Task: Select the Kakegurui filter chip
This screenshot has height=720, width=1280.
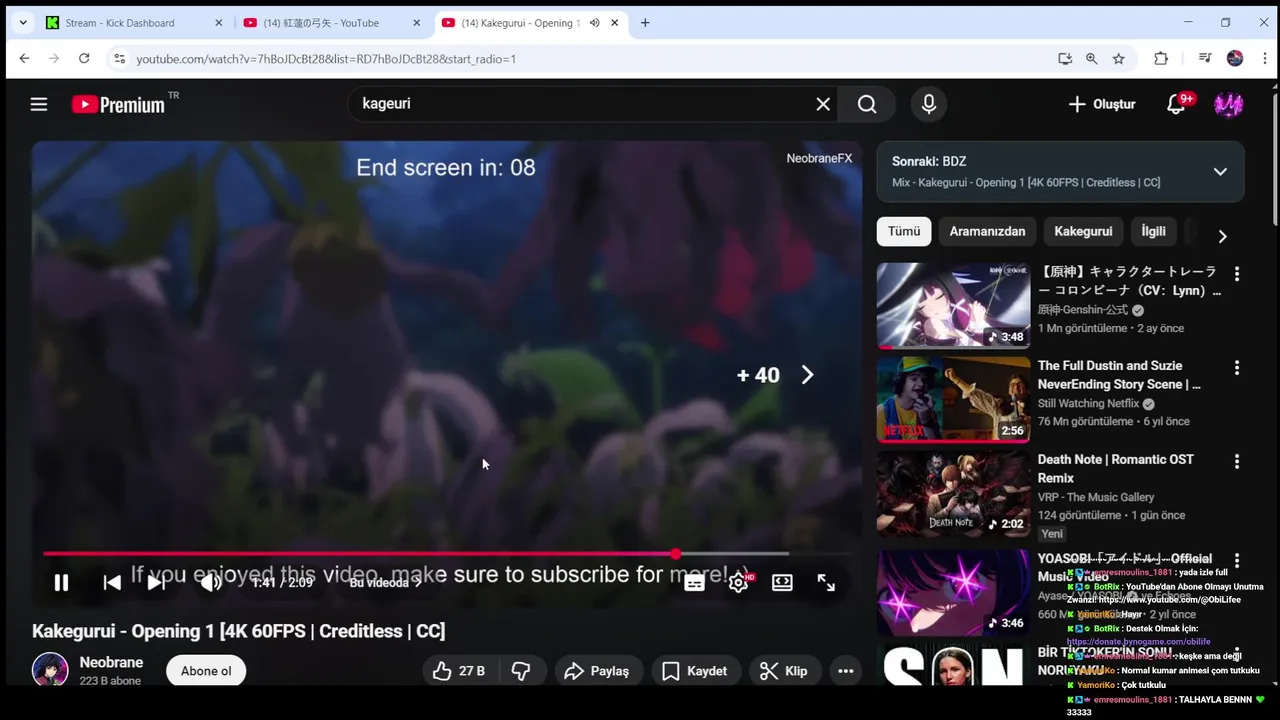Action: point(1083,231)
